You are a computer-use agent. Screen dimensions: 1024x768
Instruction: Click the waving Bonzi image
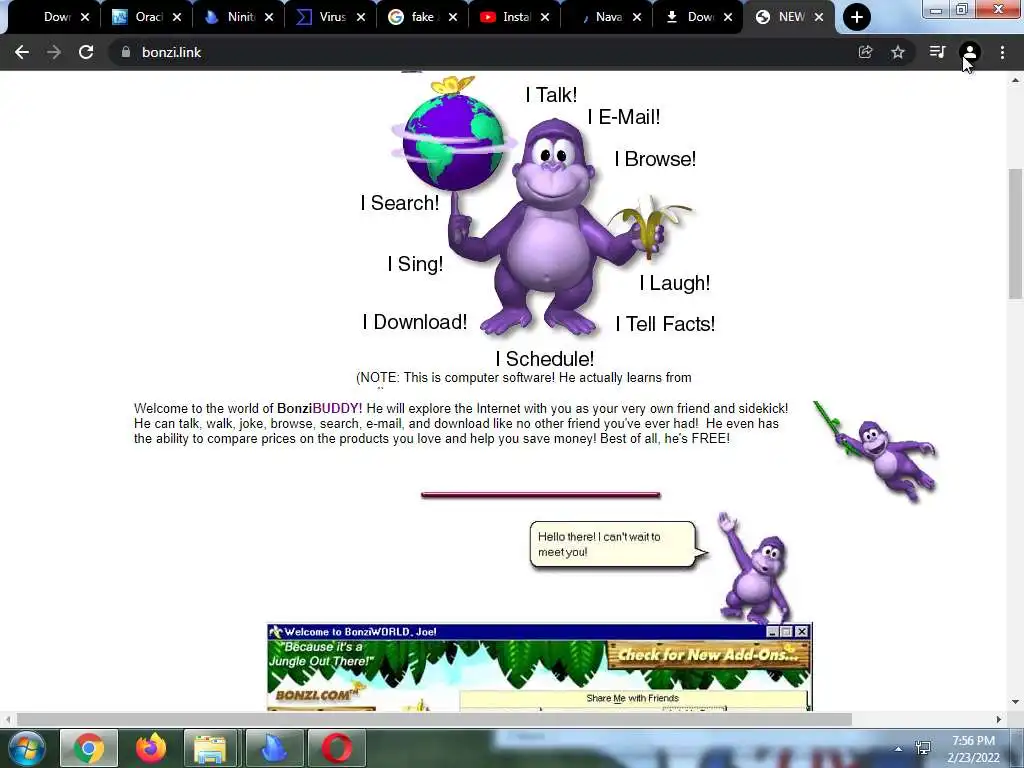tap(754, 567)
